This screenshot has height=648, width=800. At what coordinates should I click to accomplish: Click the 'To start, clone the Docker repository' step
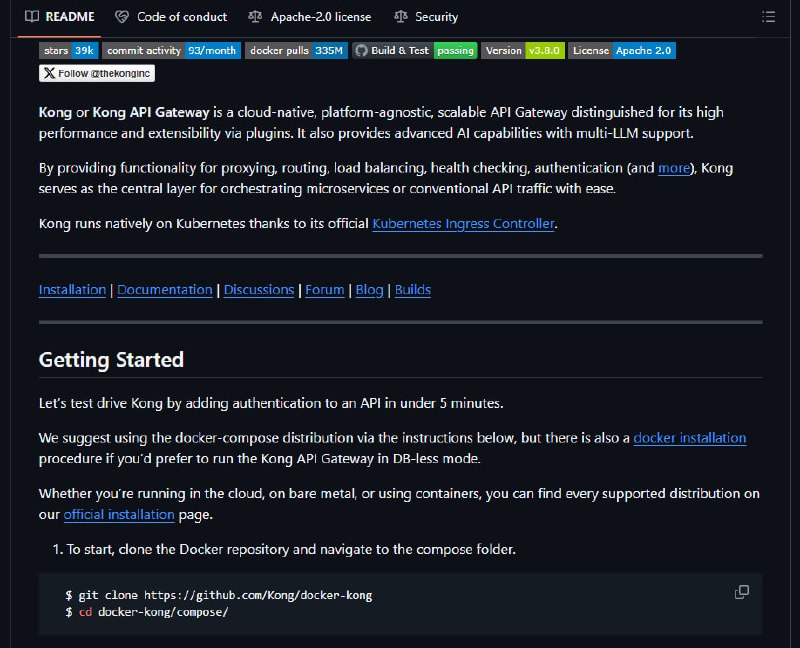point(291,550)
